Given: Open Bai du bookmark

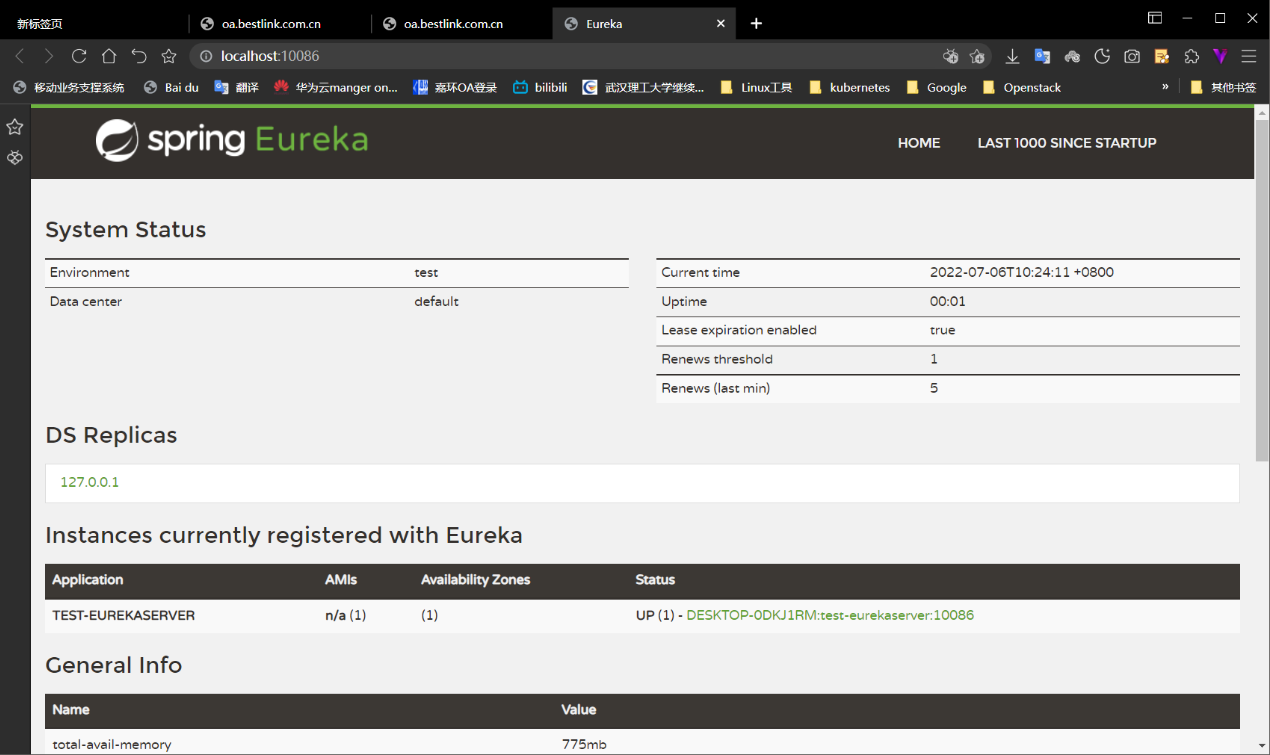Looking at the screenshot, I should [171, 88].
